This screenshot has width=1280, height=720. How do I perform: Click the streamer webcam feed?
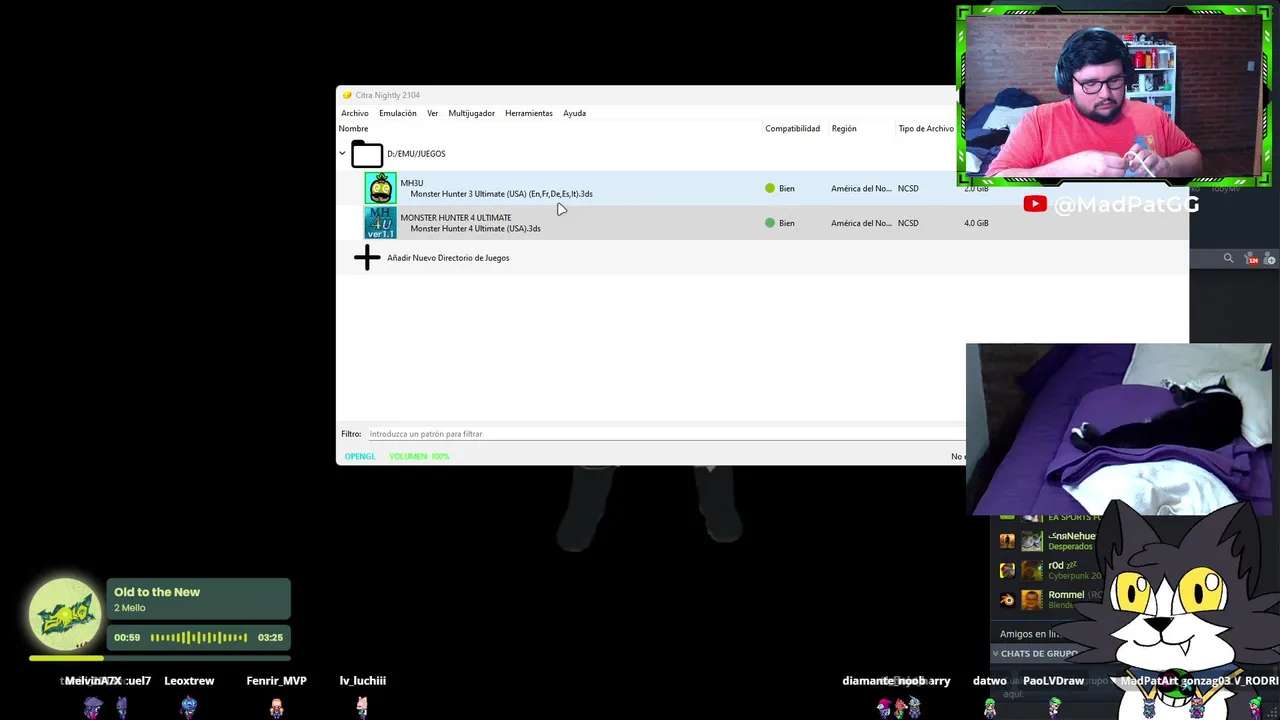1113,96
